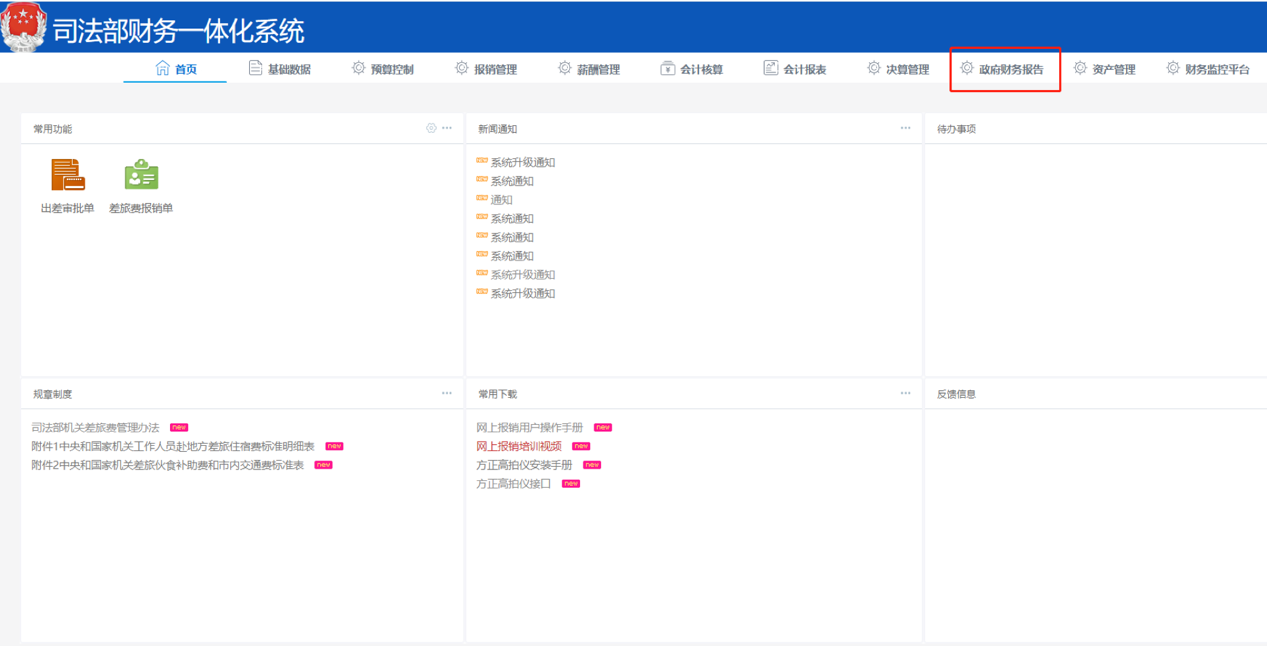Download 方正高拍仪安装手册
Image resolution: width=1267 pixels, height=646 pixels.
tap(524, 465)
